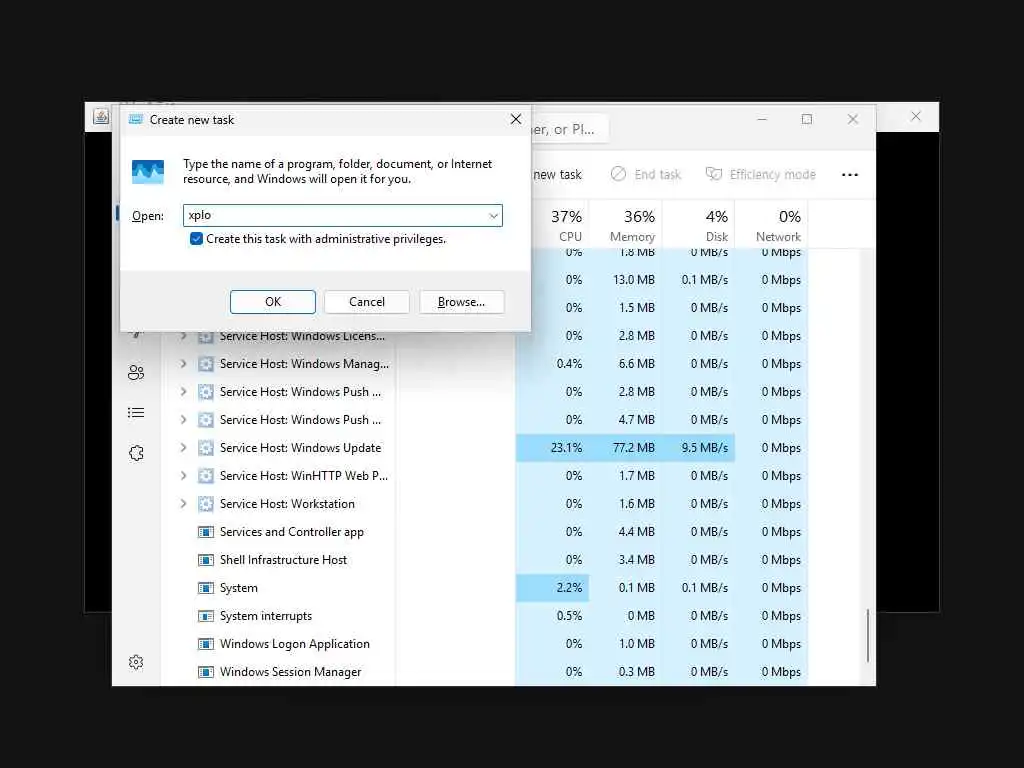This screenshot has width=1024, height=768.
Task: Click the 9.5 MB/s disk cell
Action: tap(698, 448)
